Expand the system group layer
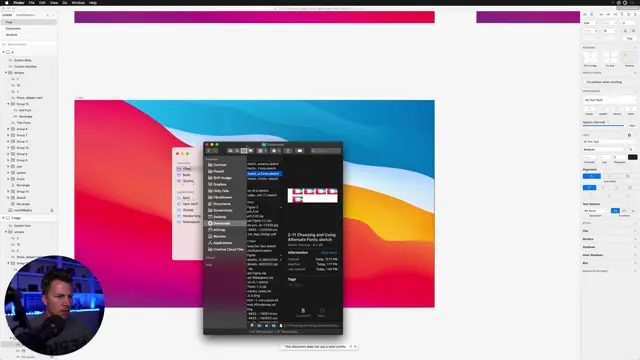640x360 pixels. coord(8,173)
